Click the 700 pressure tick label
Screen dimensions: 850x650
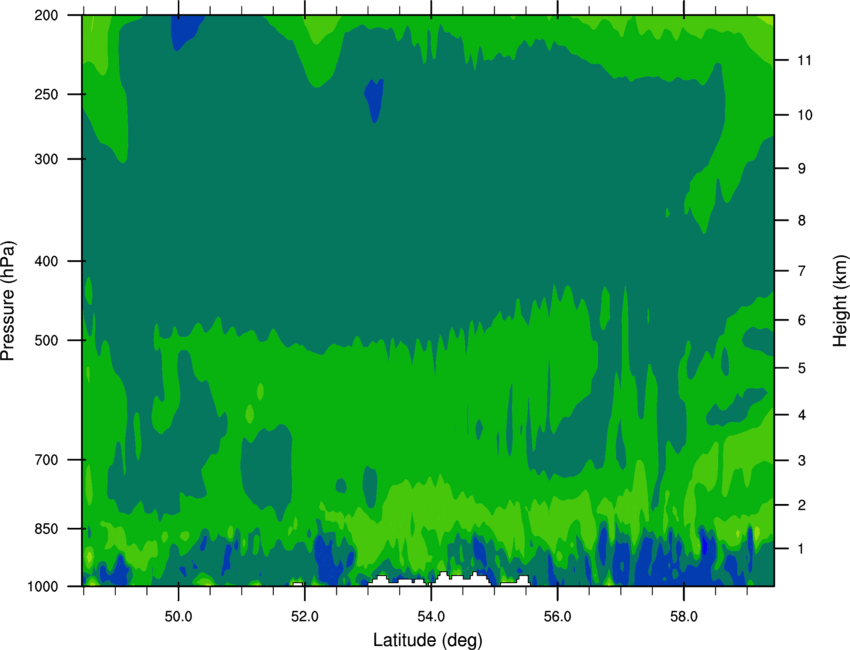coord(47,460)
